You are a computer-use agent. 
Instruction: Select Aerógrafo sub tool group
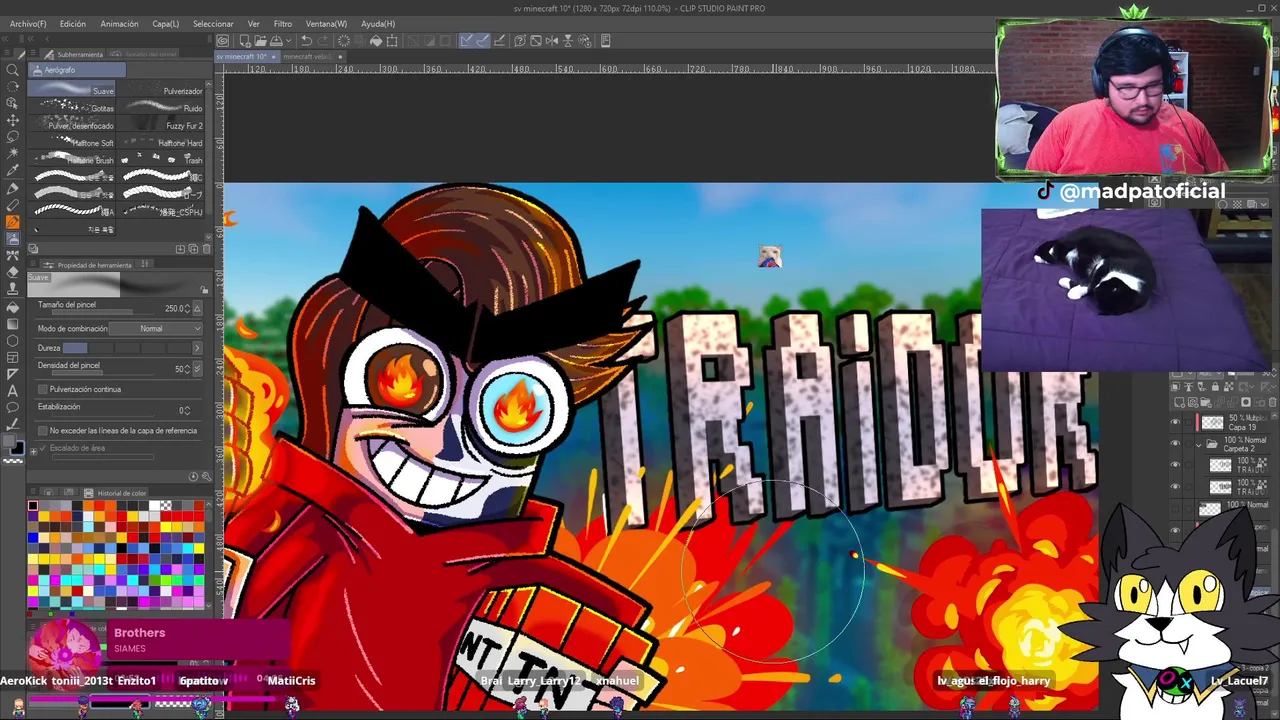tap(77, 70)
